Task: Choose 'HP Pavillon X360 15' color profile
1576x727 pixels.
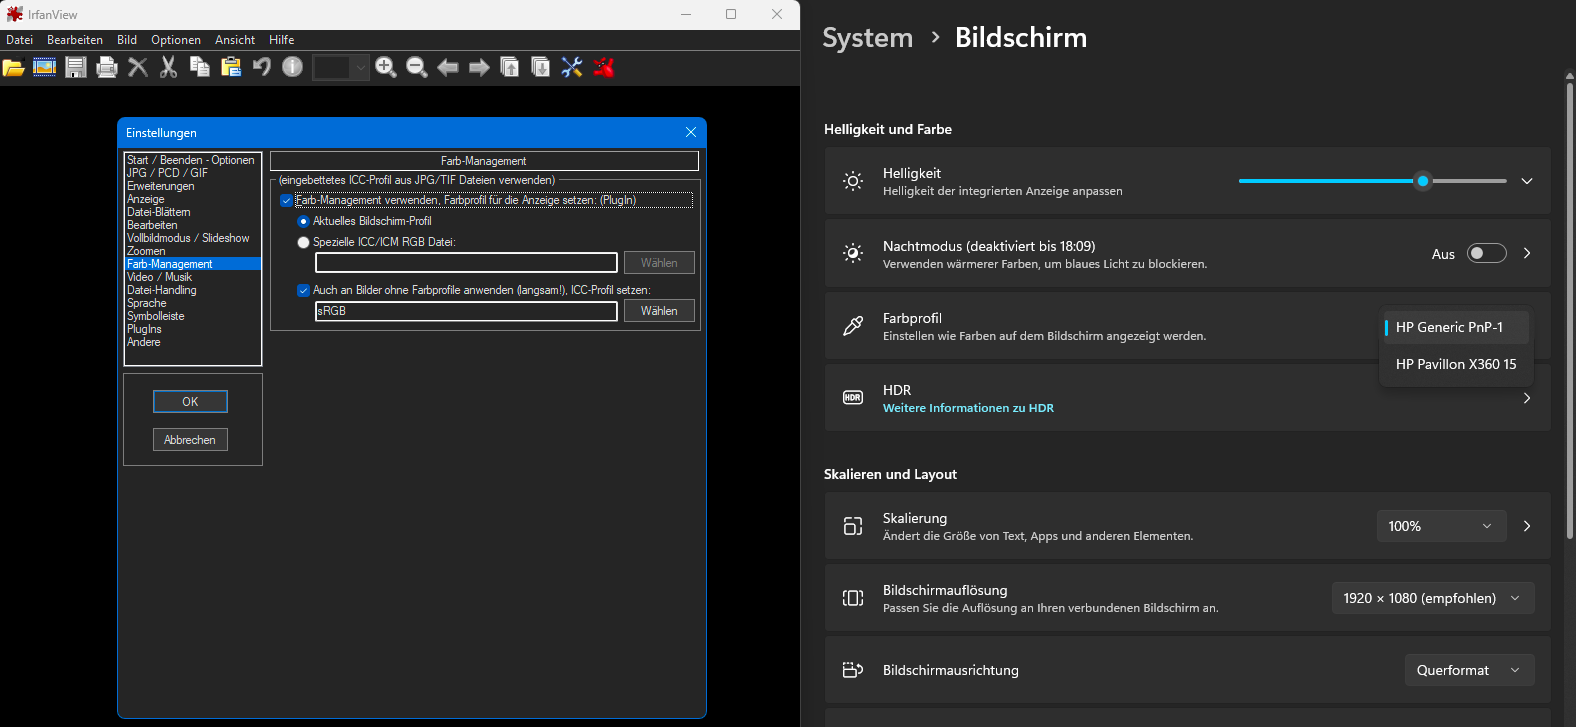Action: pos(1455,364)
